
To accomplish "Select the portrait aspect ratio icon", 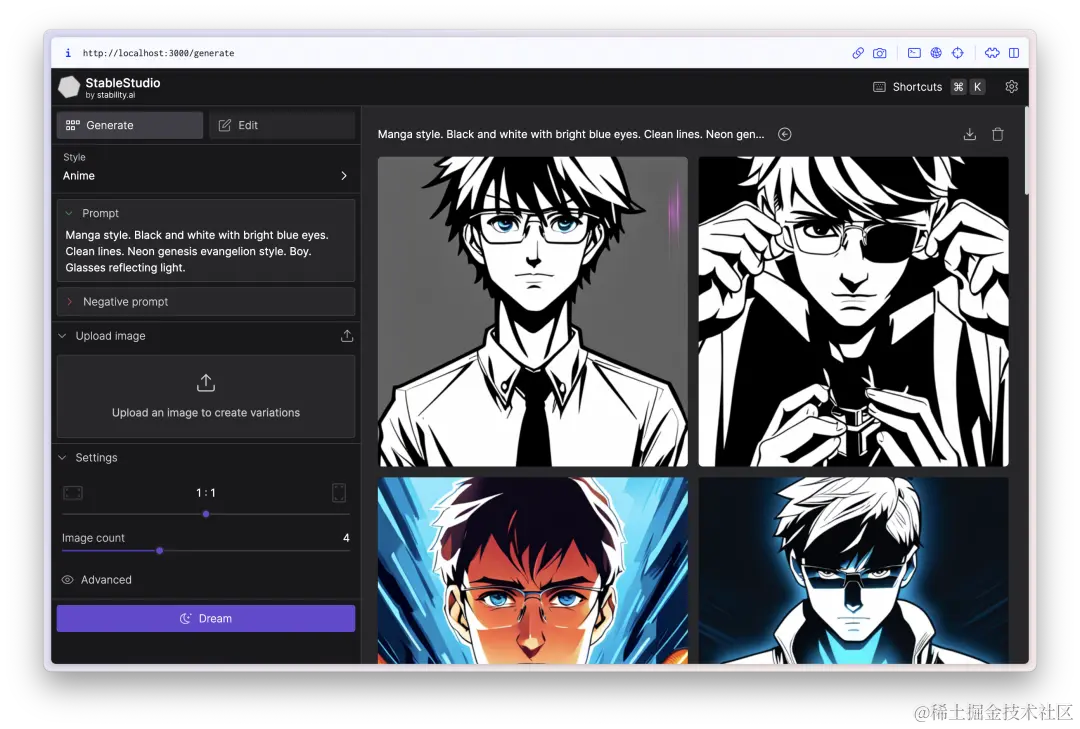I will tap(339, 493).
